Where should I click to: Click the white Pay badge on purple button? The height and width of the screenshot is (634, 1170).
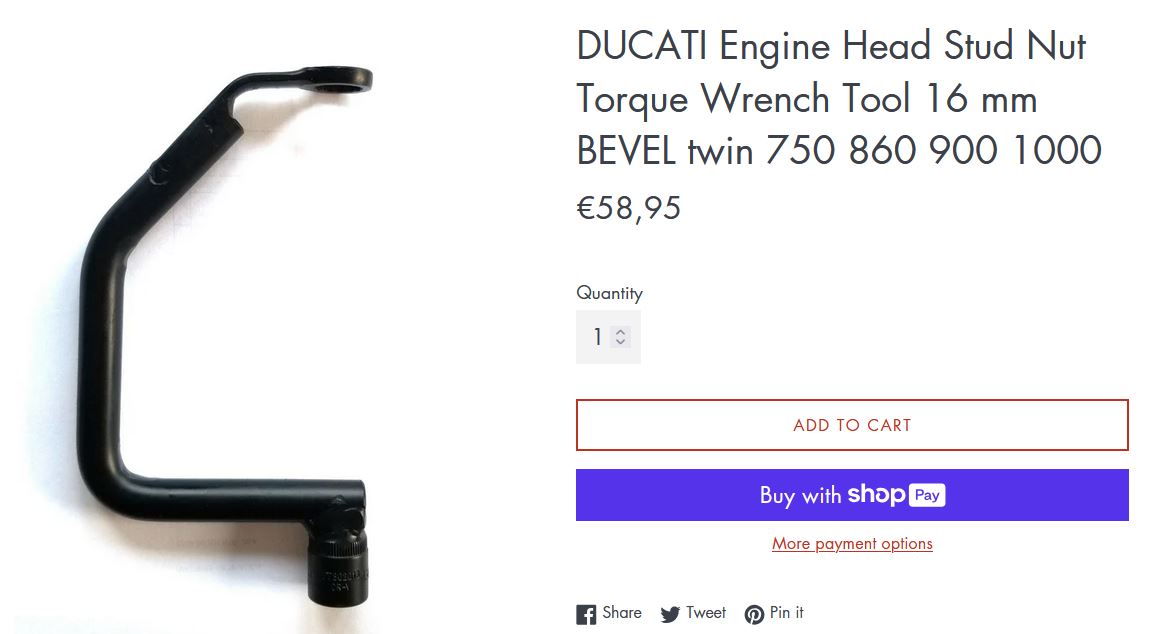tap(927, 495)
